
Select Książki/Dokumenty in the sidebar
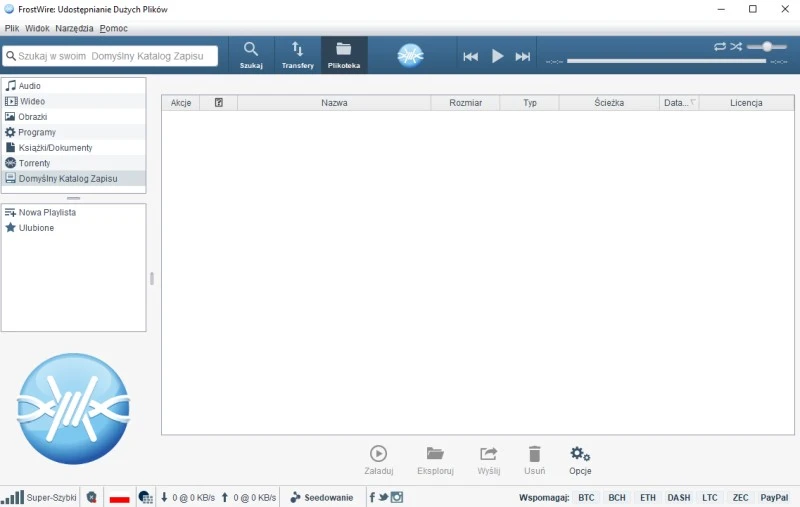point(73,147)
